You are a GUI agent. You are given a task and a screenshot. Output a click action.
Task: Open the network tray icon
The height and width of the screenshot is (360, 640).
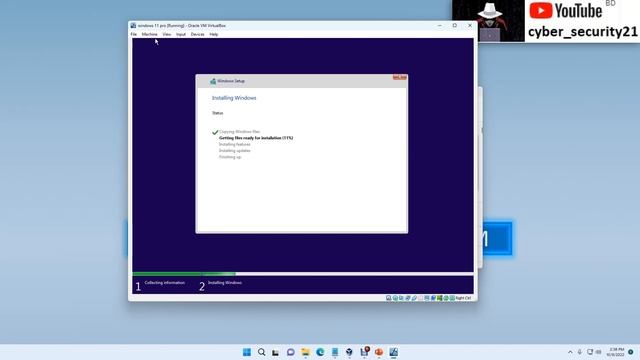[590, 352]
